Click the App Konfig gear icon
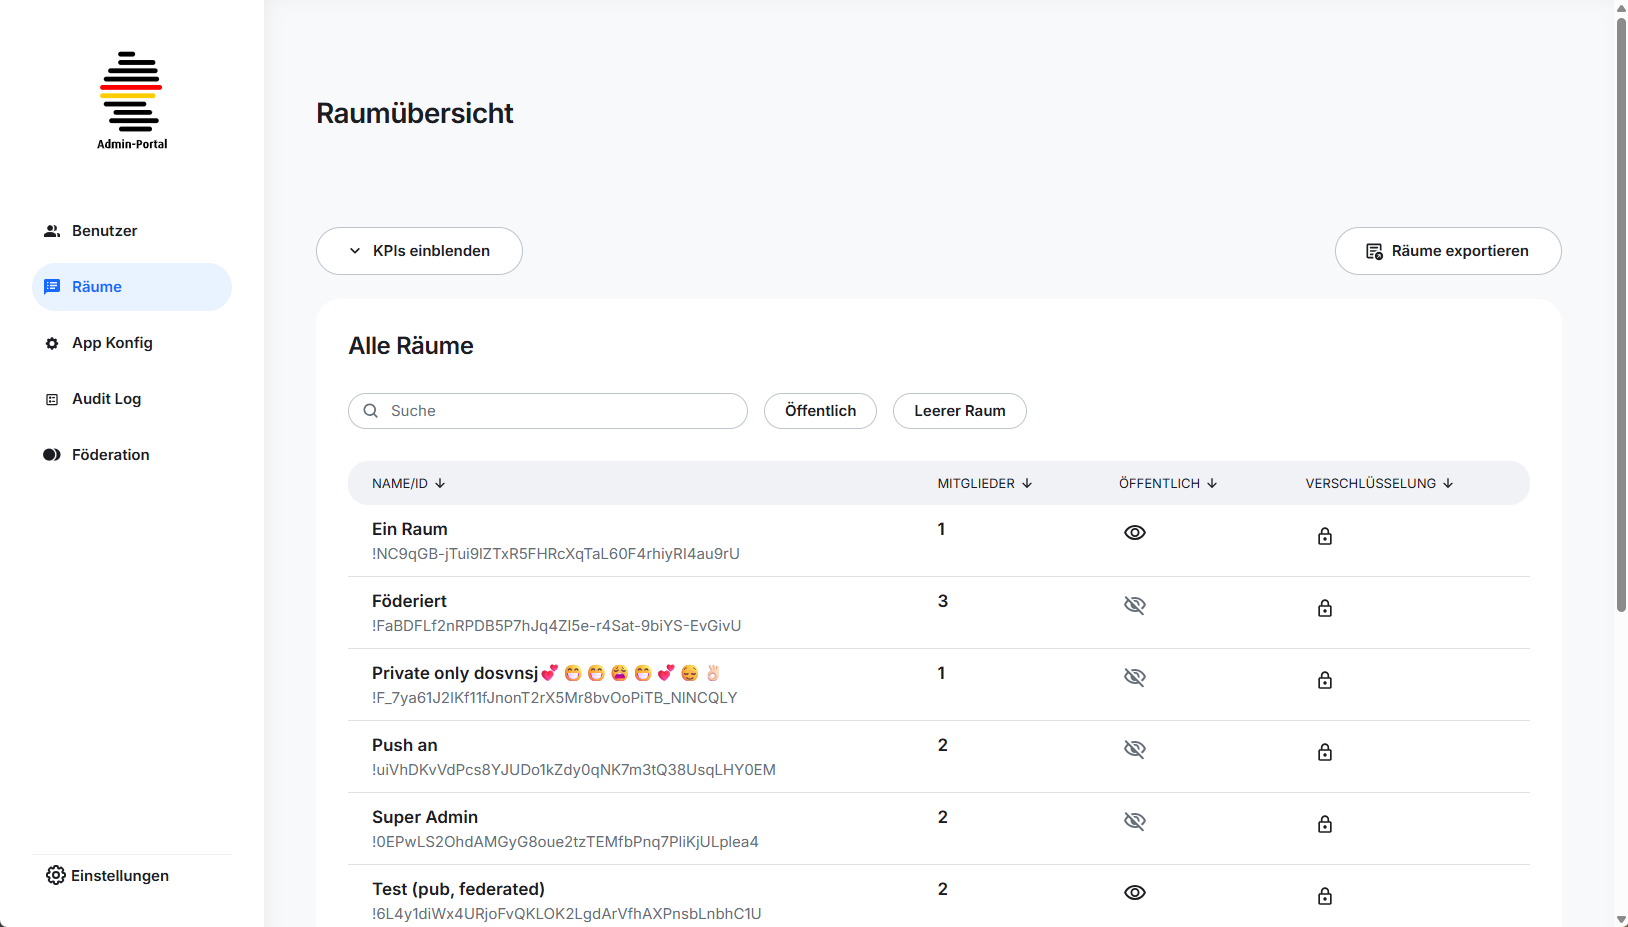This screenshot has width=1628, height=927. click(52, 343)
